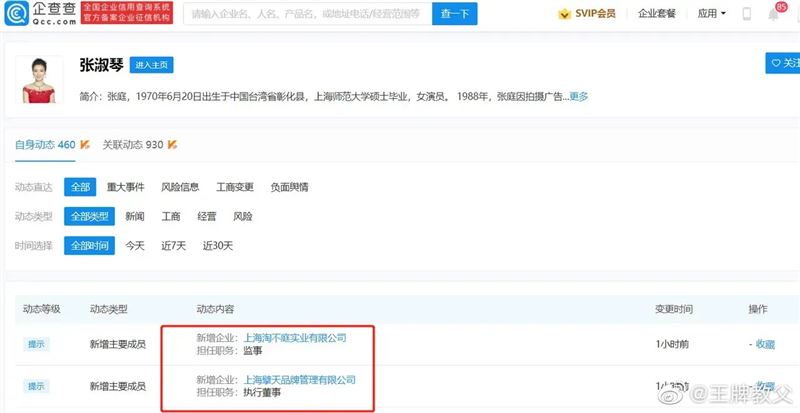Filter time by 近30天
Screen dimensions: 800x413
(x=218, y=246)
